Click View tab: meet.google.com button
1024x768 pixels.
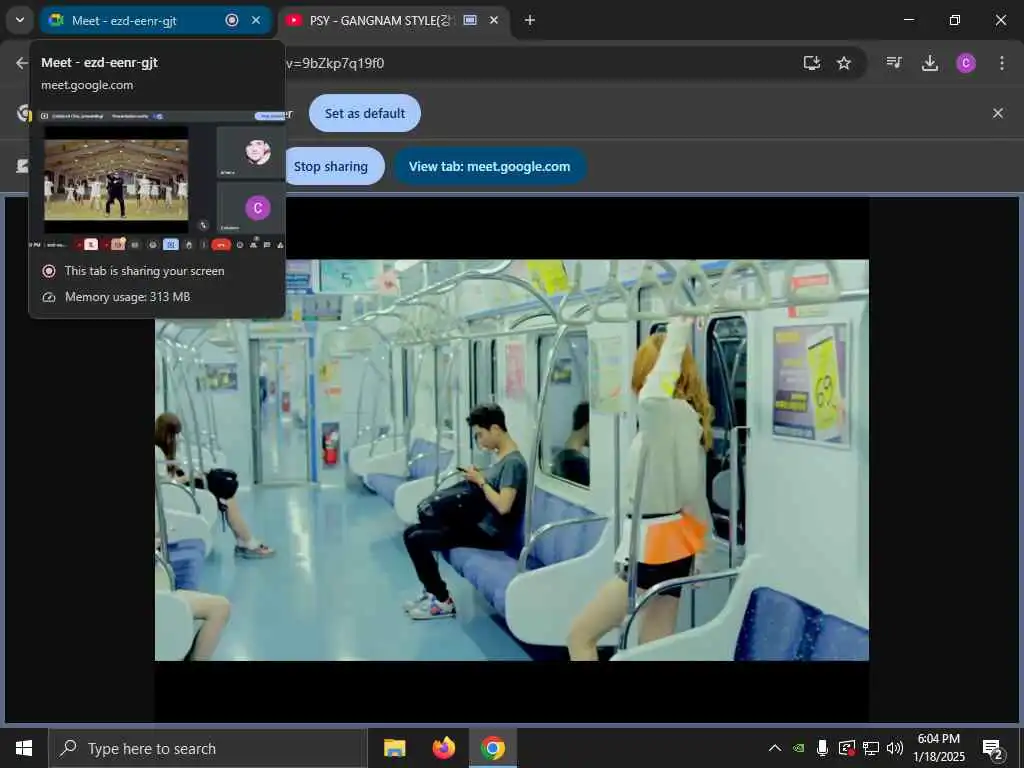click(x=489, y=167)
